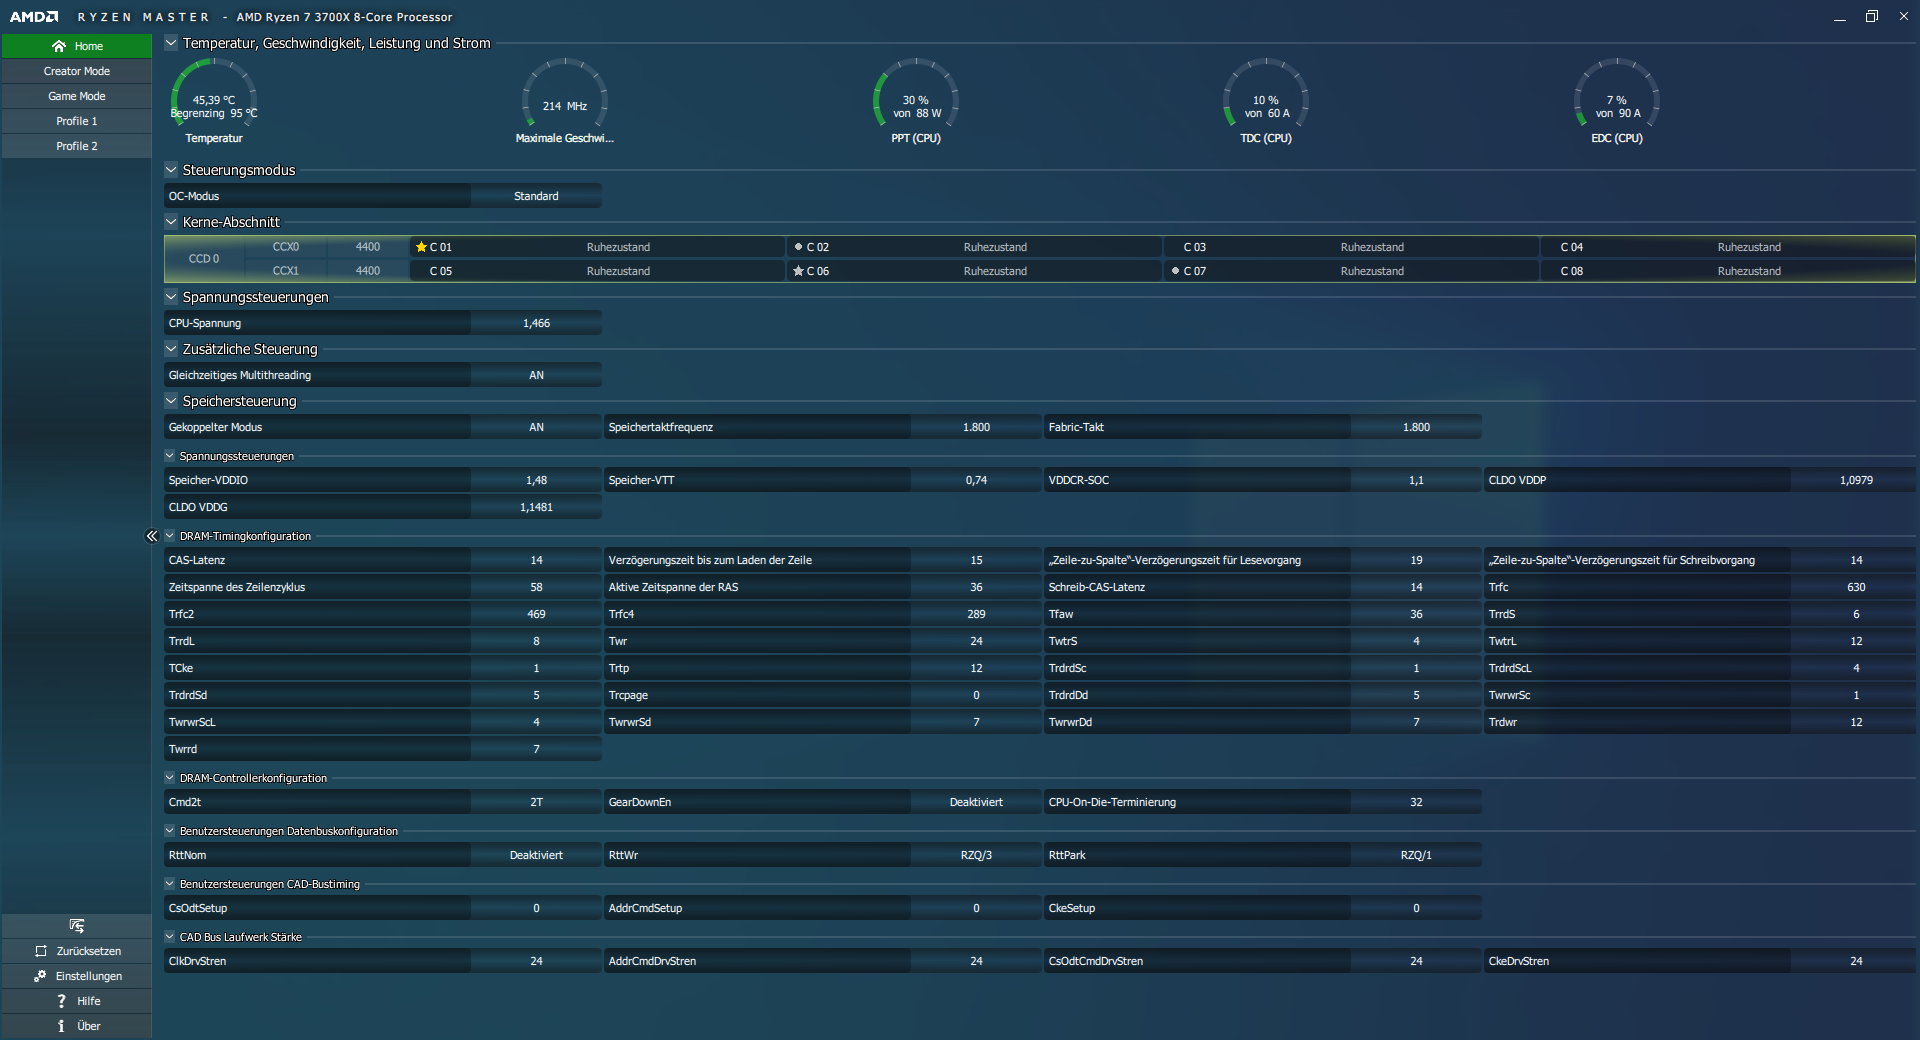Click the Trfc2 value 469
Viewport: 1920px width, 1040px height.
click(536, 614)
